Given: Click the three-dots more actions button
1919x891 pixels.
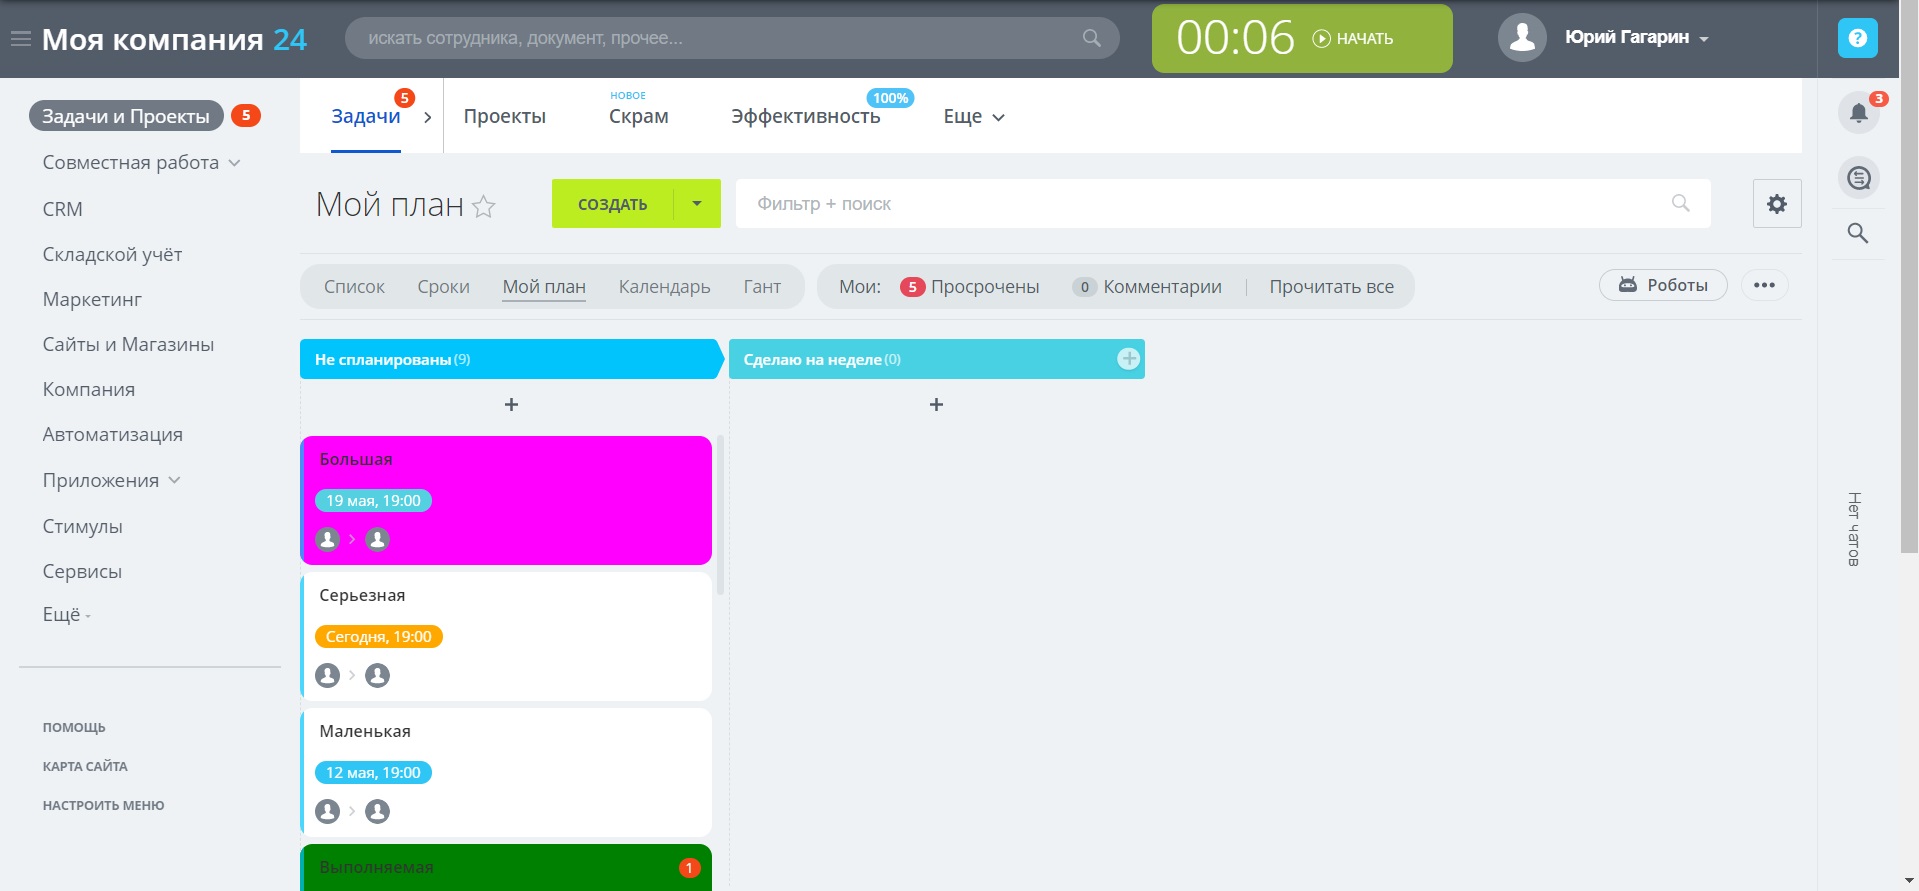Looking at the screenshot, I should (1764, 285).
